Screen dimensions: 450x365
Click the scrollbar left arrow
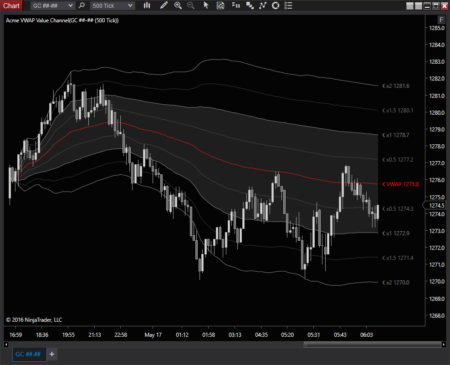click(6, 344)
